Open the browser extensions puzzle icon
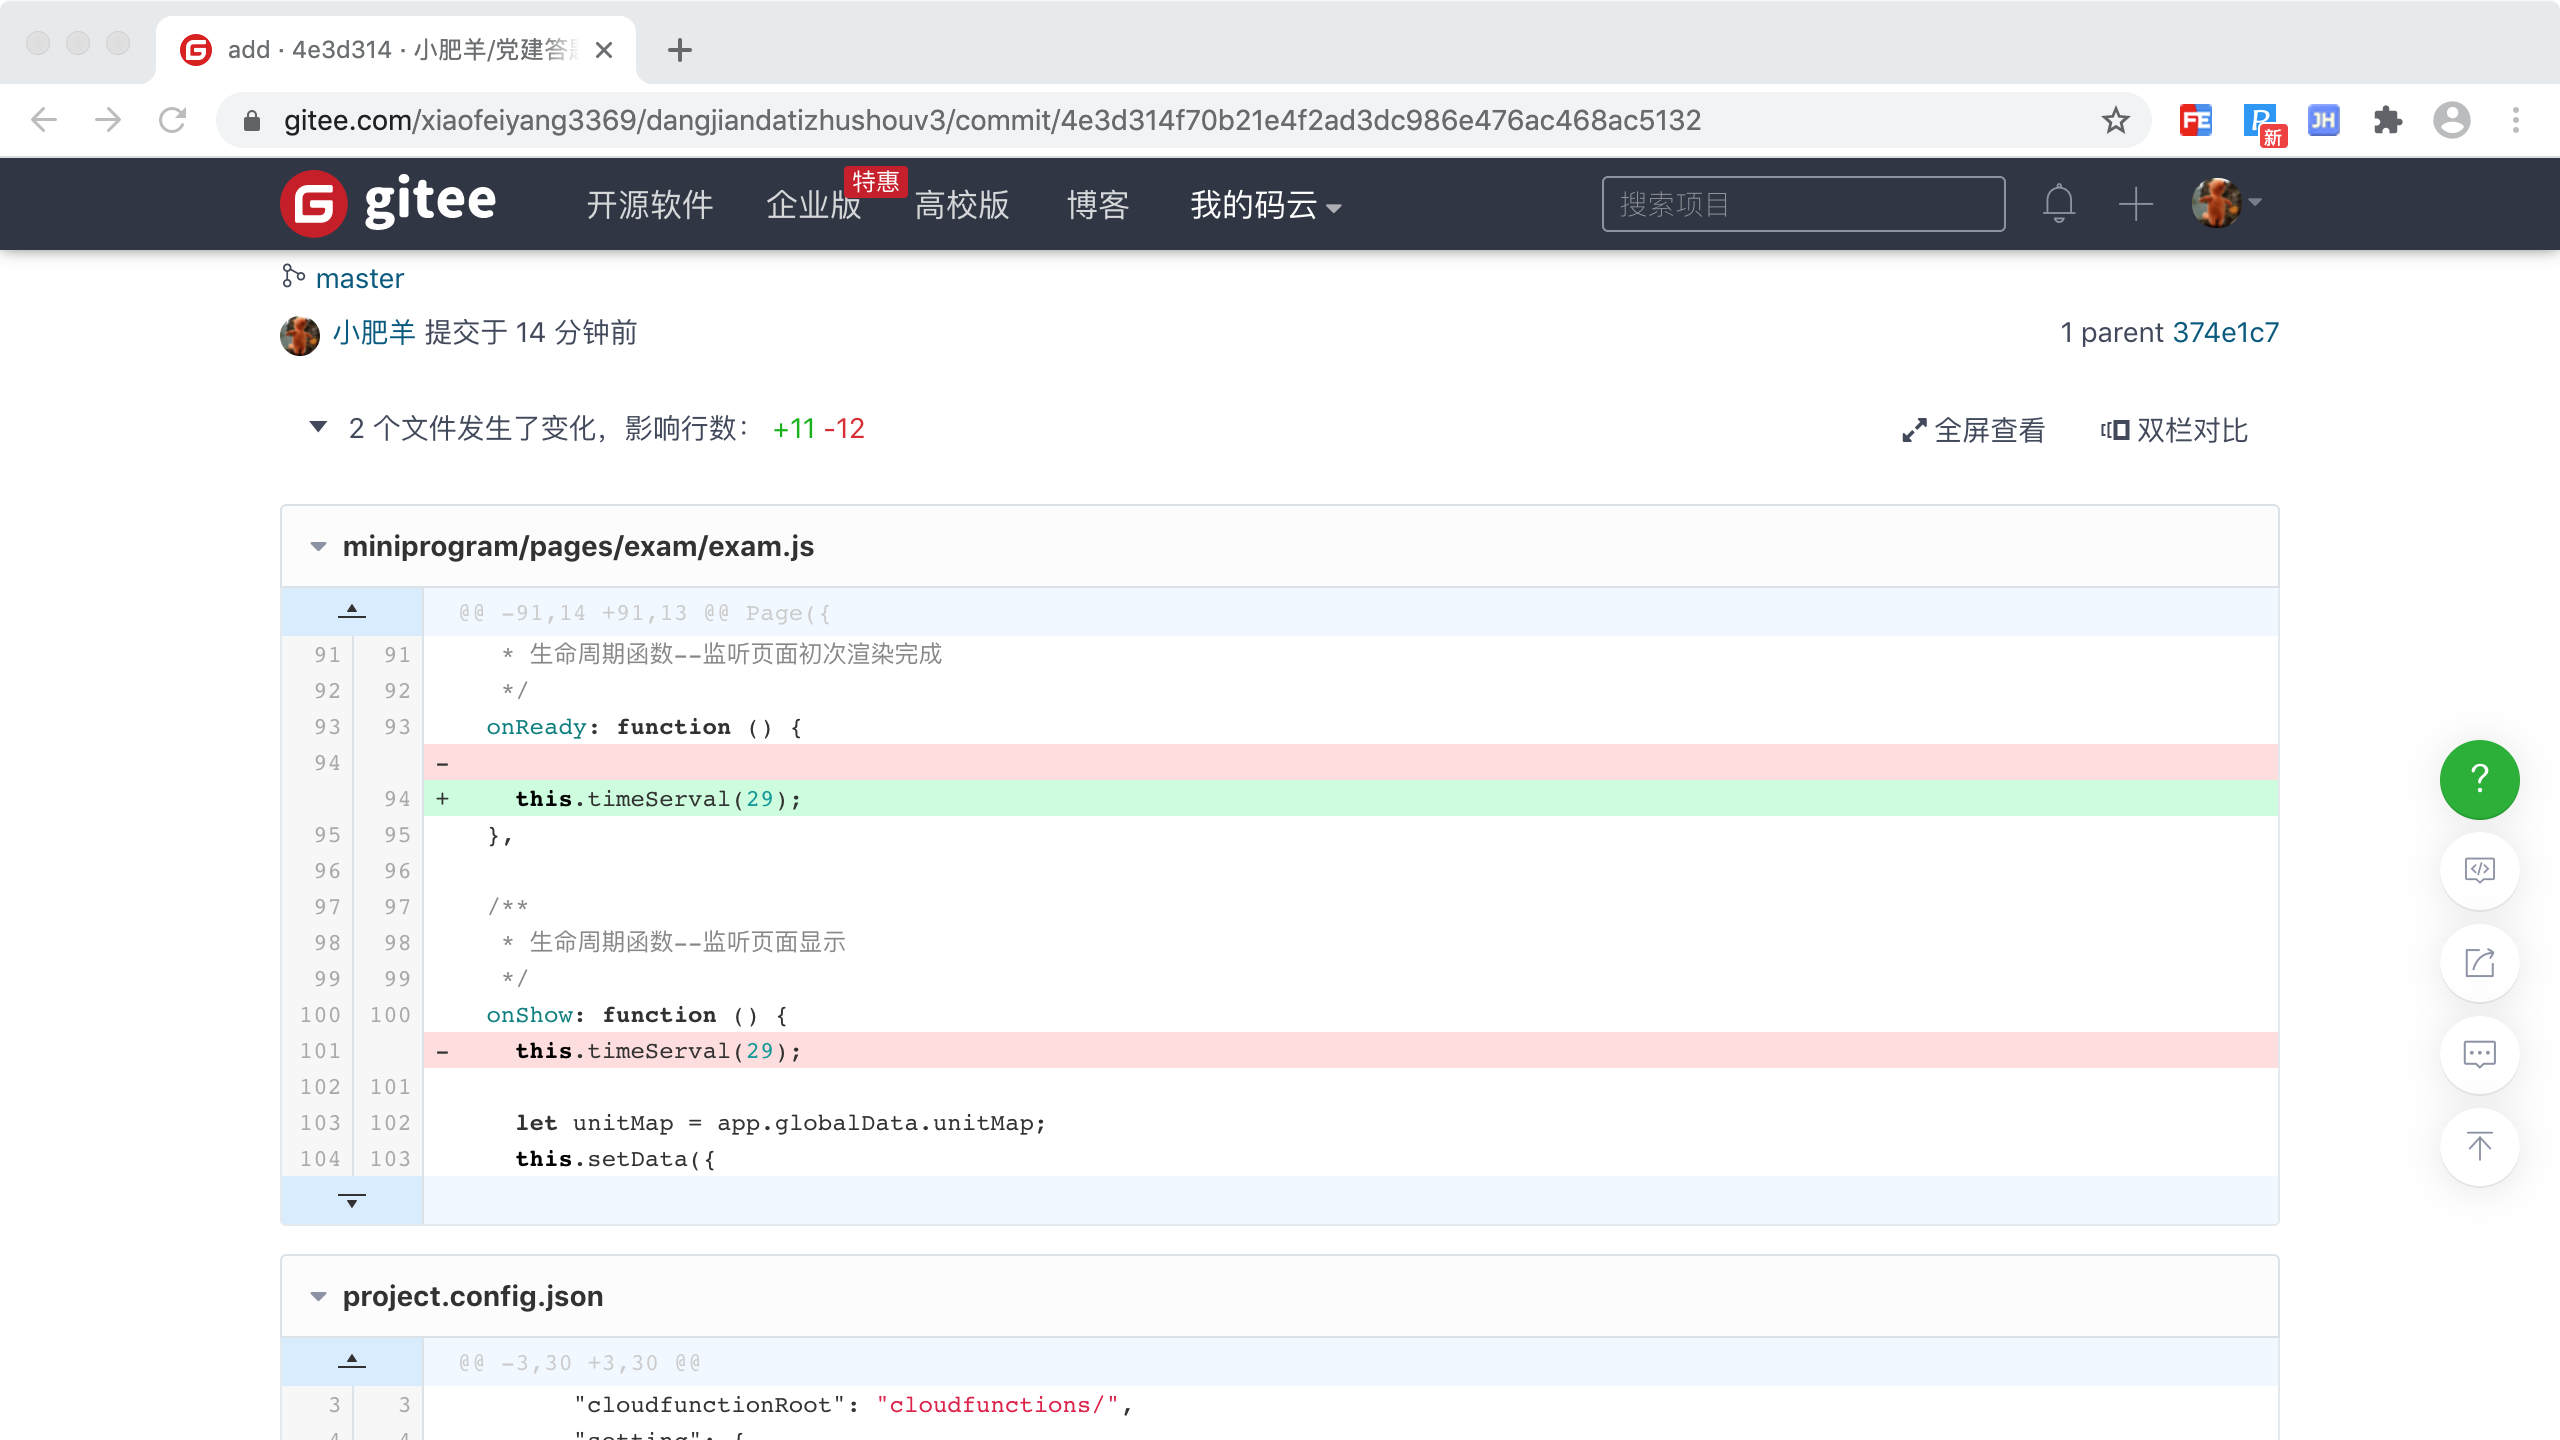The image size is (2560, 1440). click(2387, 120)
